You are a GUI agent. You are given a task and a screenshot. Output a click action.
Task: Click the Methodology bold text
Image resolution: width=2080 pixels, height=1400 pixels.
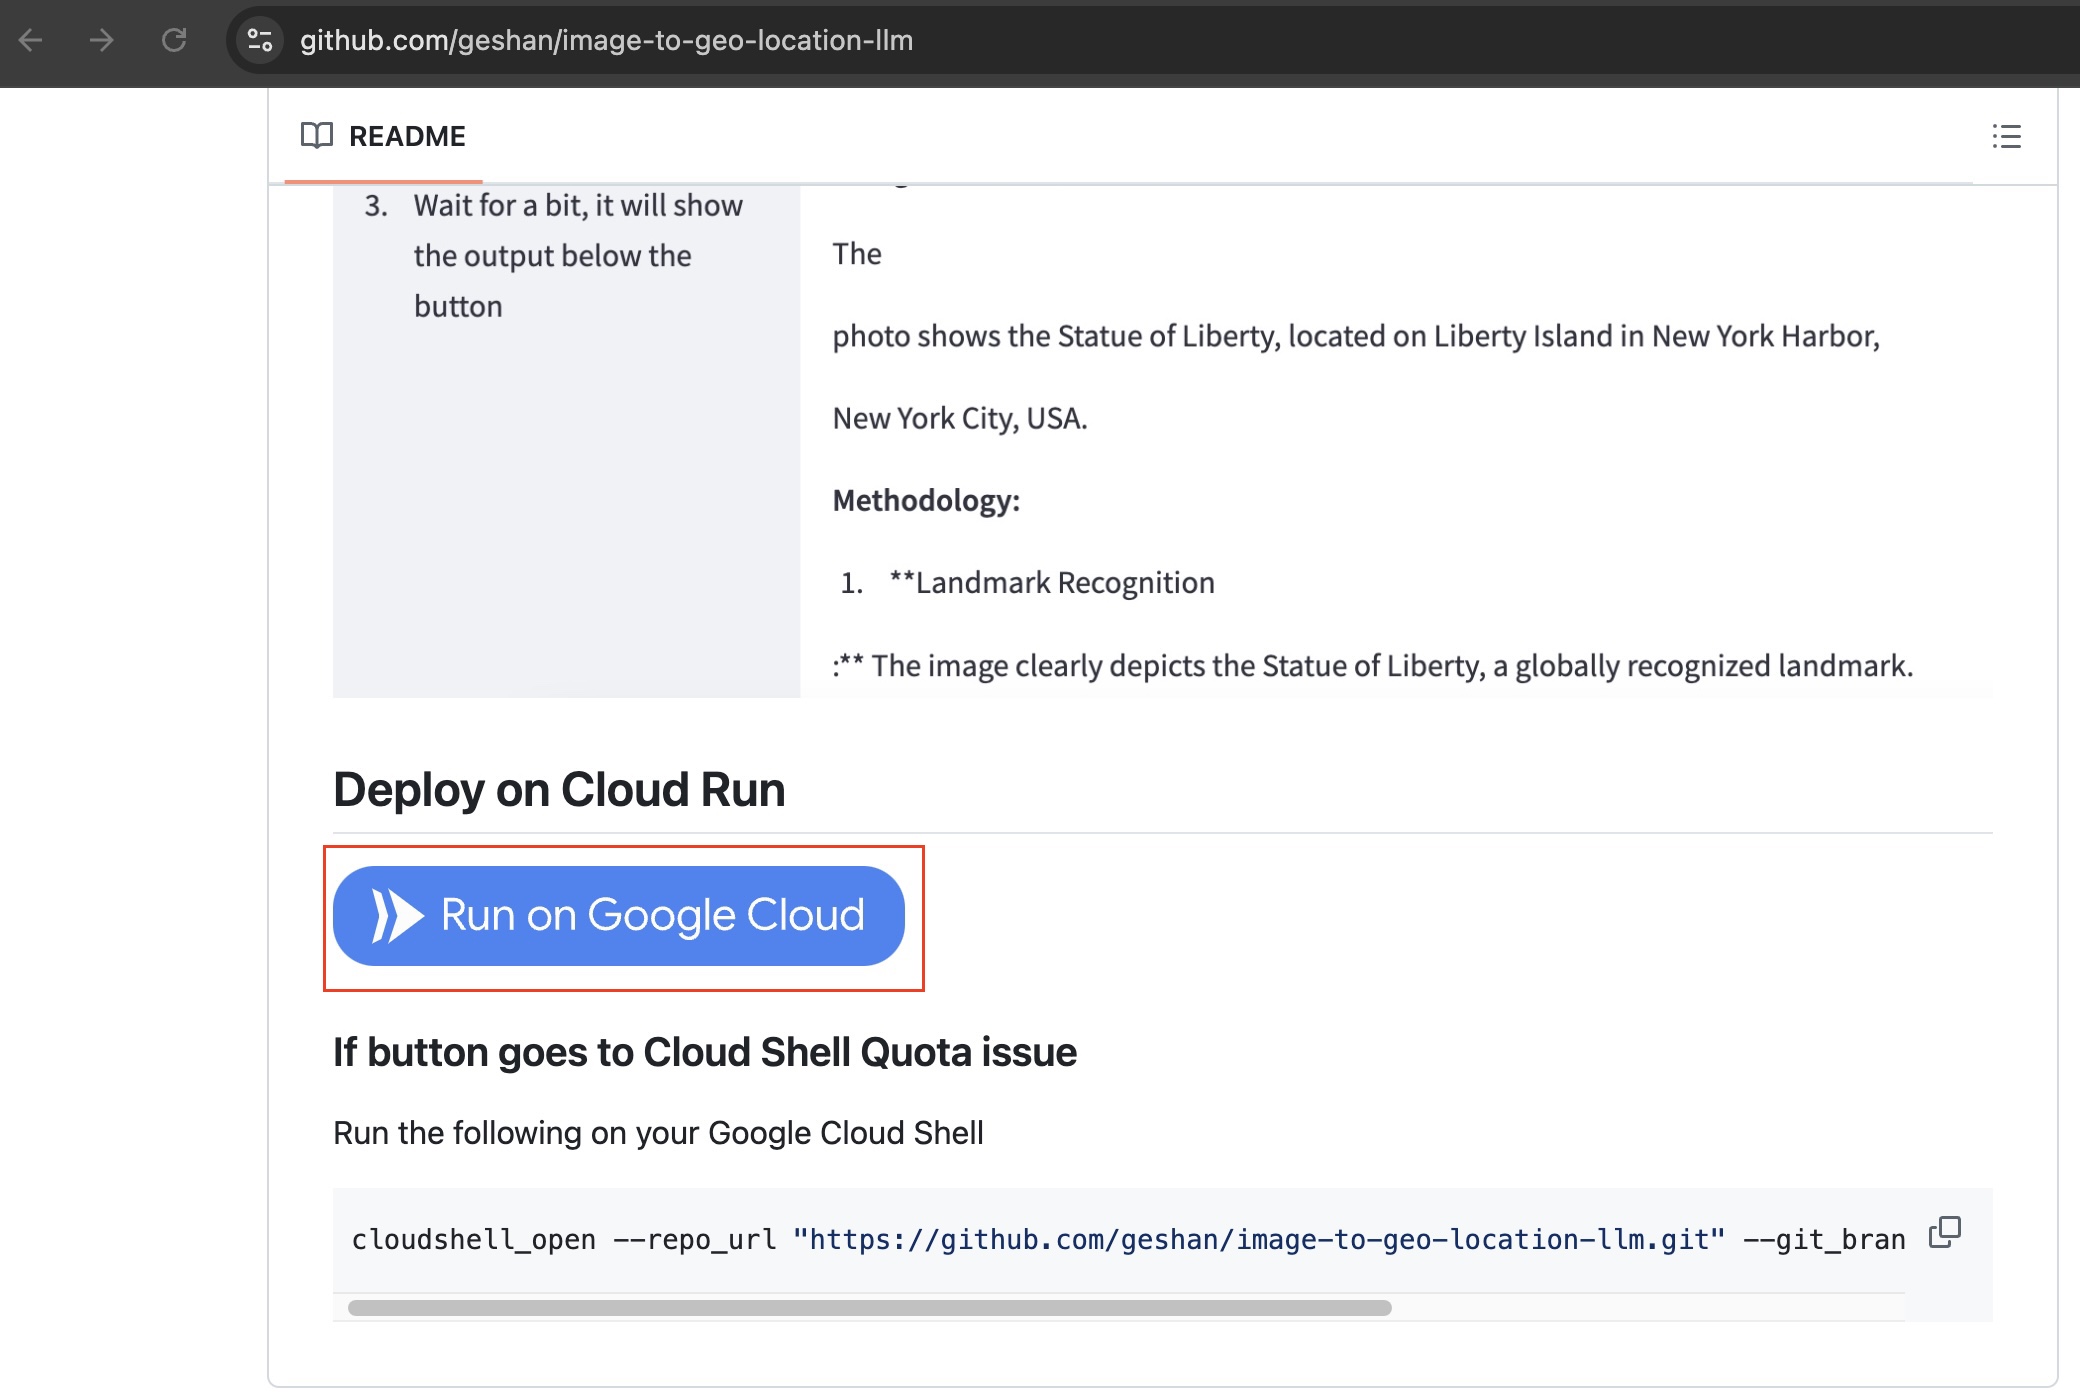[925, 500]
